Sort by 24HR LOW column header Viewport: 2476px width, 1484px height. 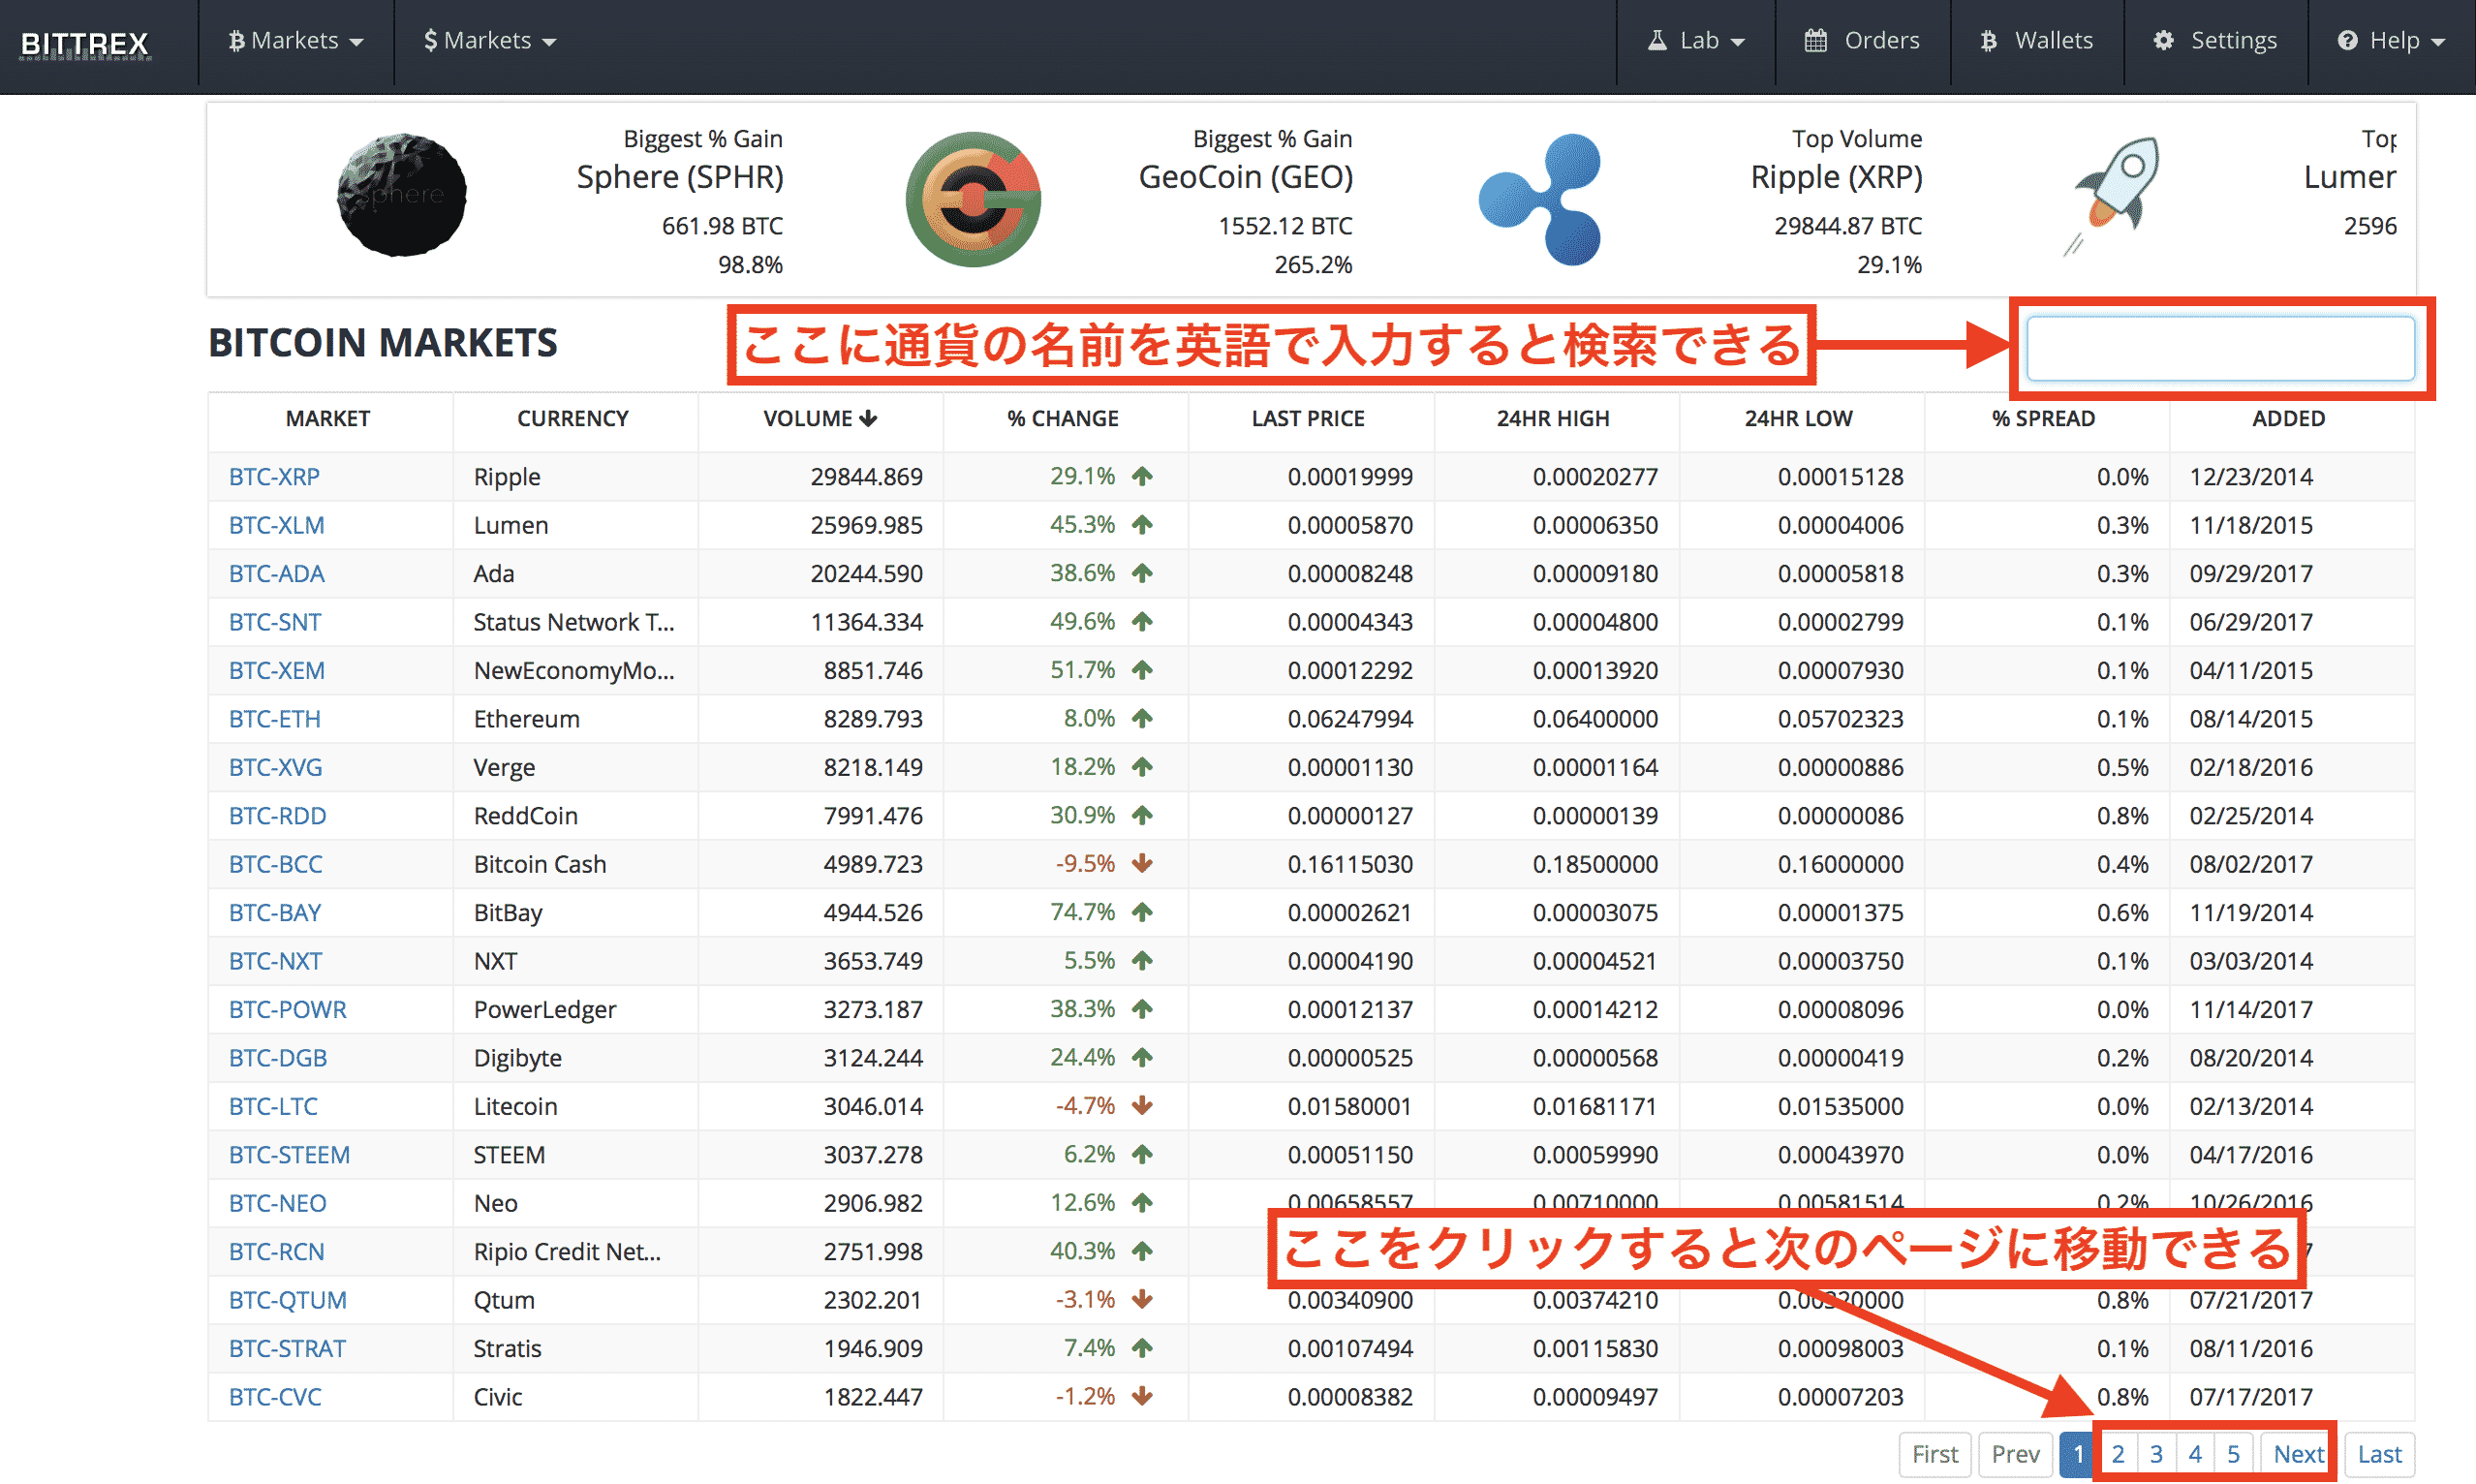[1798, 419]
